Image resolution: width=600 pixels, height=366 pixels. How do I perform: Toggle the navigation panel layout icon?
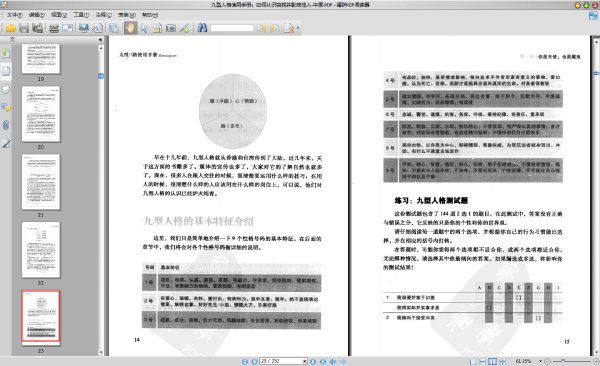114,28
